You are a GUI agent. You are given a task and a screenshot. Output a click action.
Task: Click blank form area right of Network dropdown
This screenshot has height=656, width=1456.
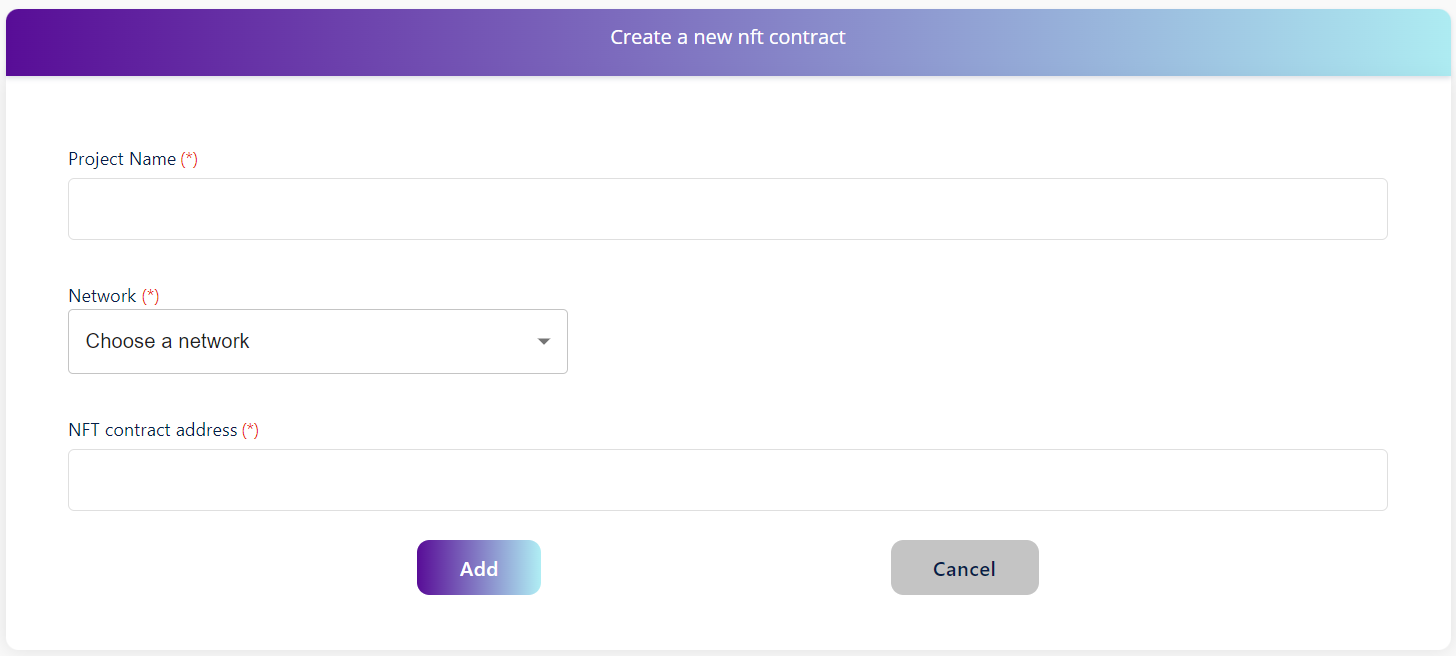950,341
